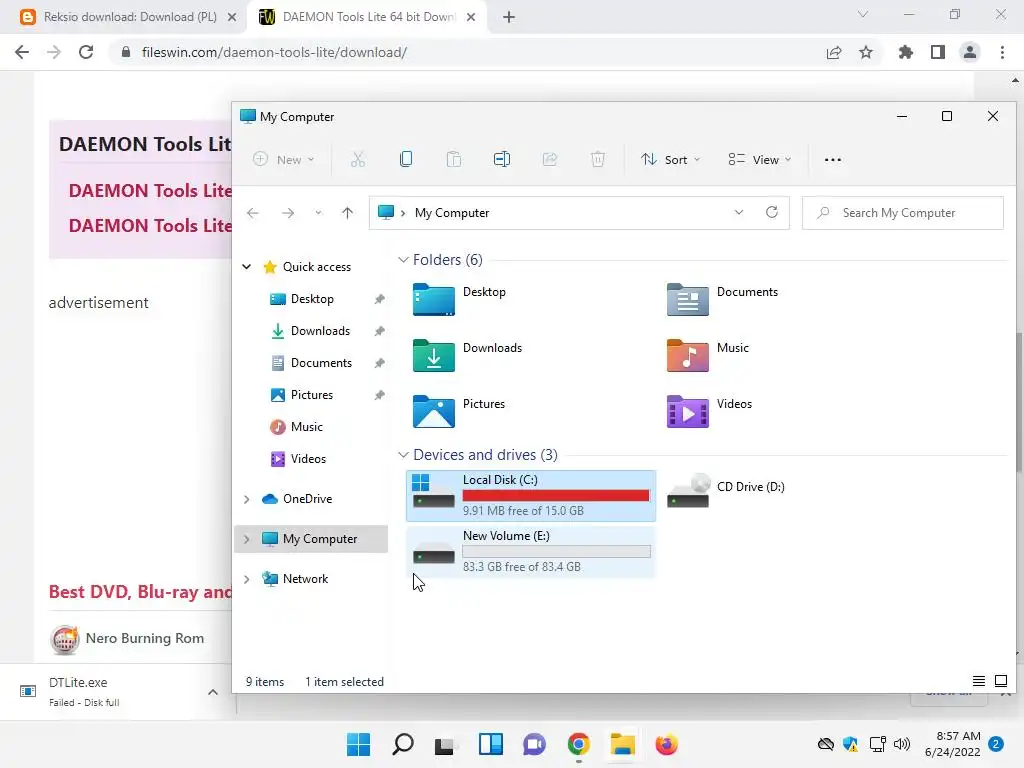Image resolution: width=1024 pixels, height=768 pixels.
Task: Select Pictures in Quick access
Action: click(x=312, y=394)
